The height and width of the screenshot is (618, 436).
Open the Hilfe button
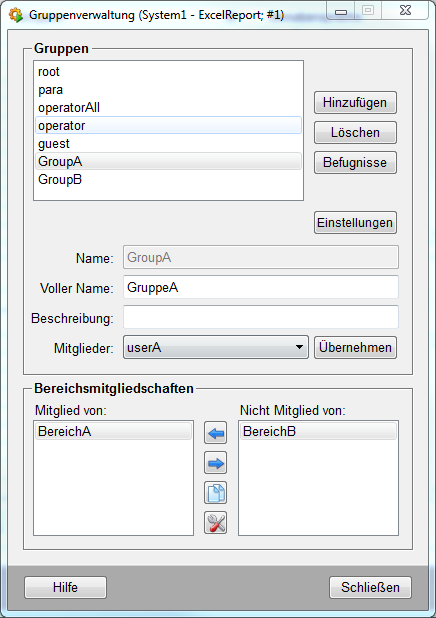point(65,587)
